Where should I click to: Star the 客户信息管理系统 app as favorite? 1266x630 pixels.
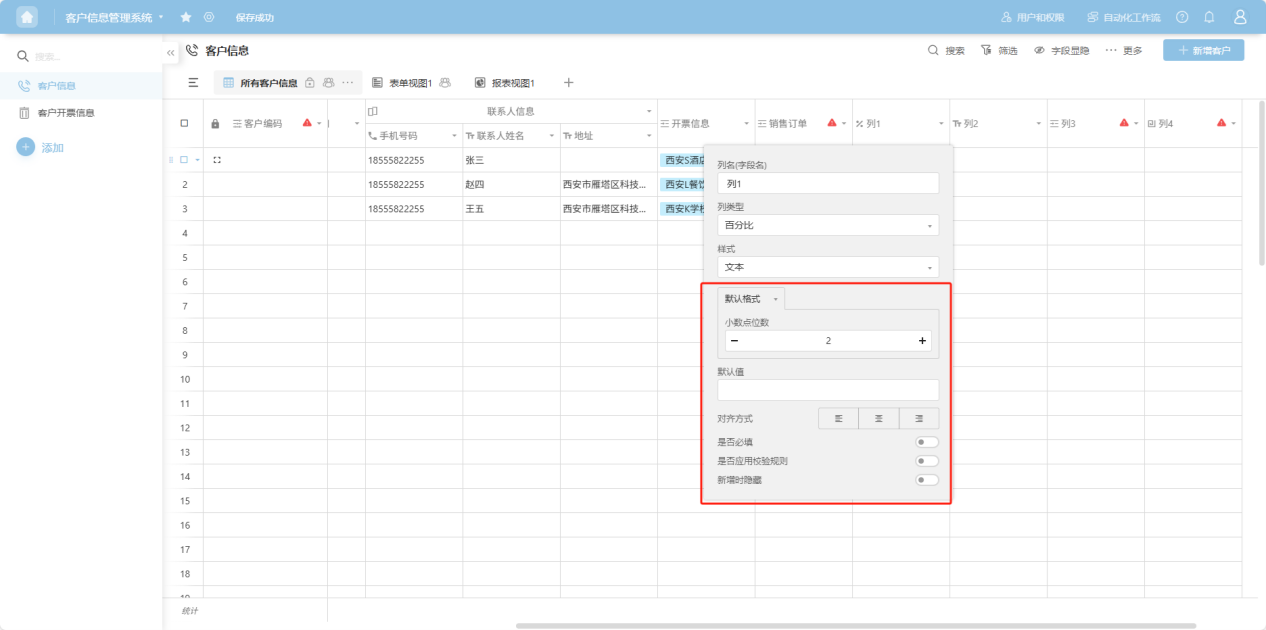coord(186,17)
